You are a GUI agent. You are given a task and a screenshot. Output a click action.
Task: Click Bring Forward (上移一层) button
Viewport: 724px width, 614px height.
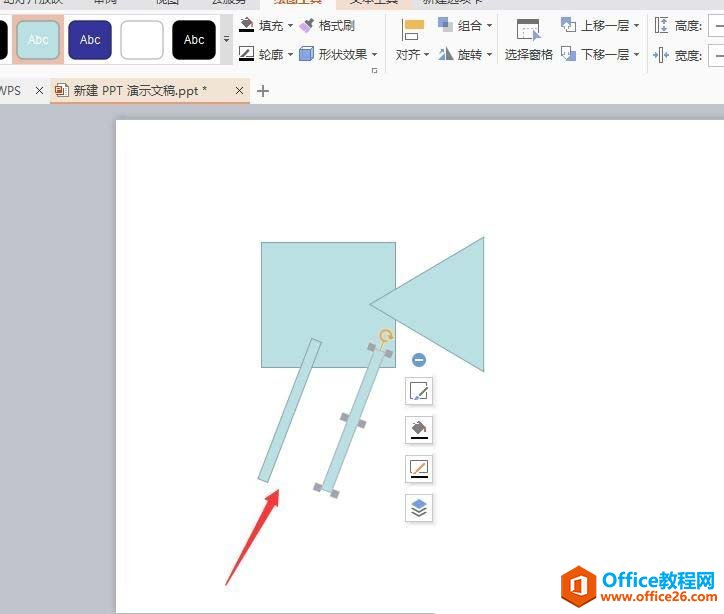tap(599, 25)
